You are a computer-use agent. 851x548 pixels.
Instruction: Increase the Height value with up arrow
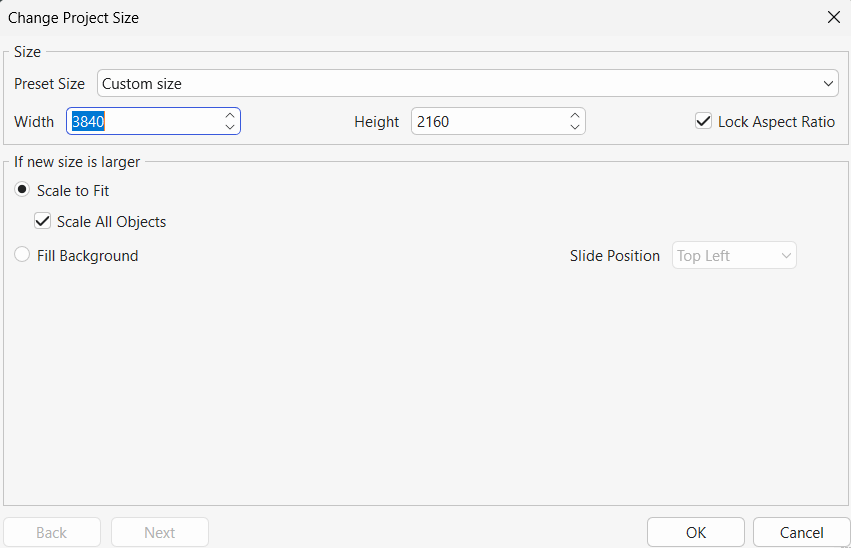coord(575,115)
